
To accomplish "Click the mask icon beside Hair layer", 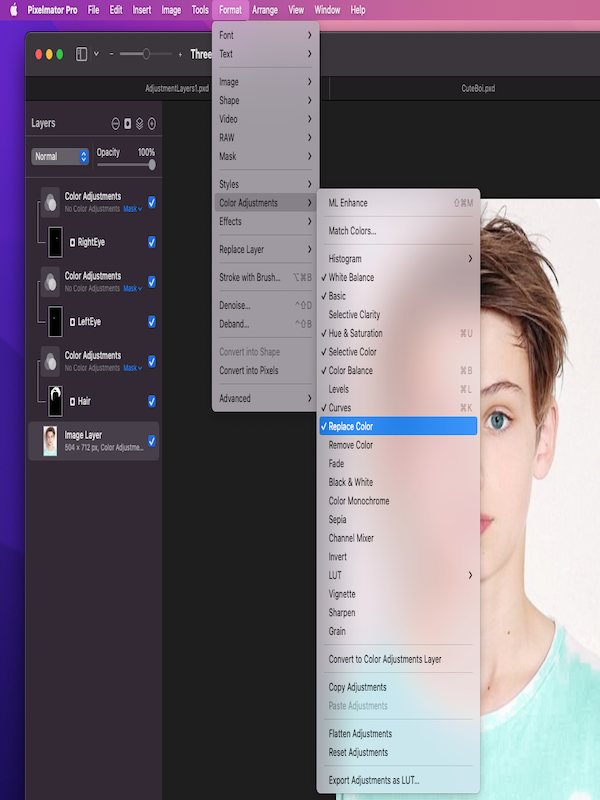I will tap(72, 401).
